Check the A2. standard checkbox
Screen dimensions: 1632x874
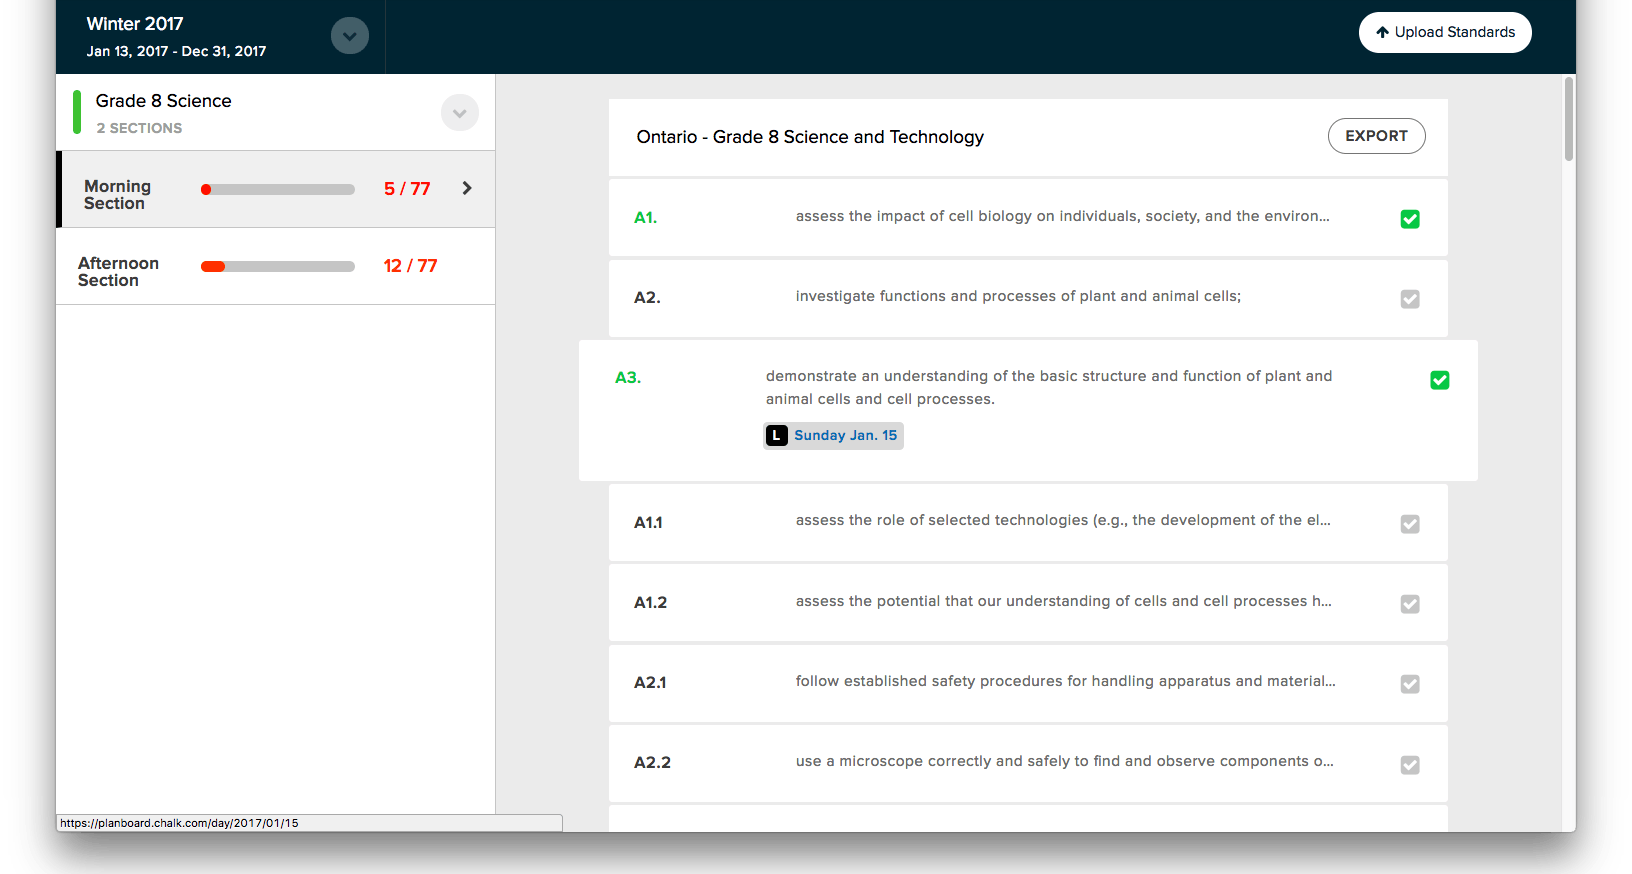click(1410, 299)
